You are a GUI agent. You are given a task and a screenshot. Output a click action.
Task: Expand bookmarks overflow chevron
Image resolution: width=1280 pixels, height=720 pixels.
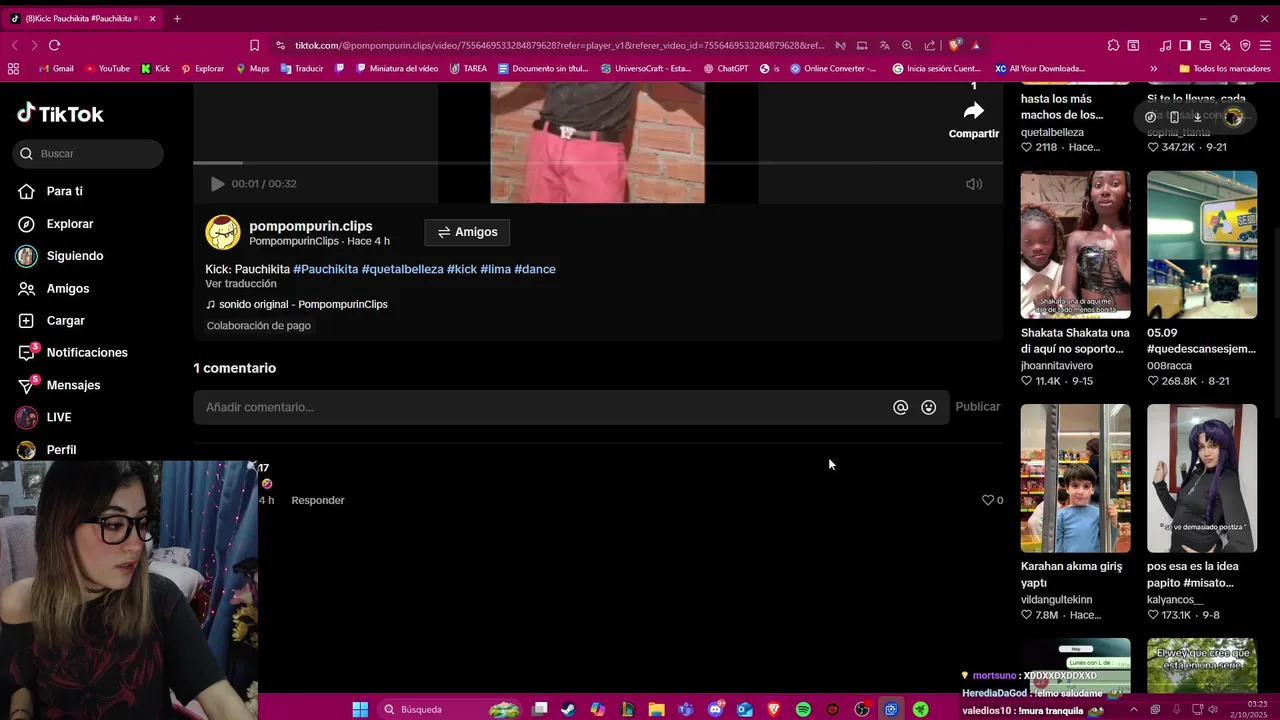pos(1153,69)
